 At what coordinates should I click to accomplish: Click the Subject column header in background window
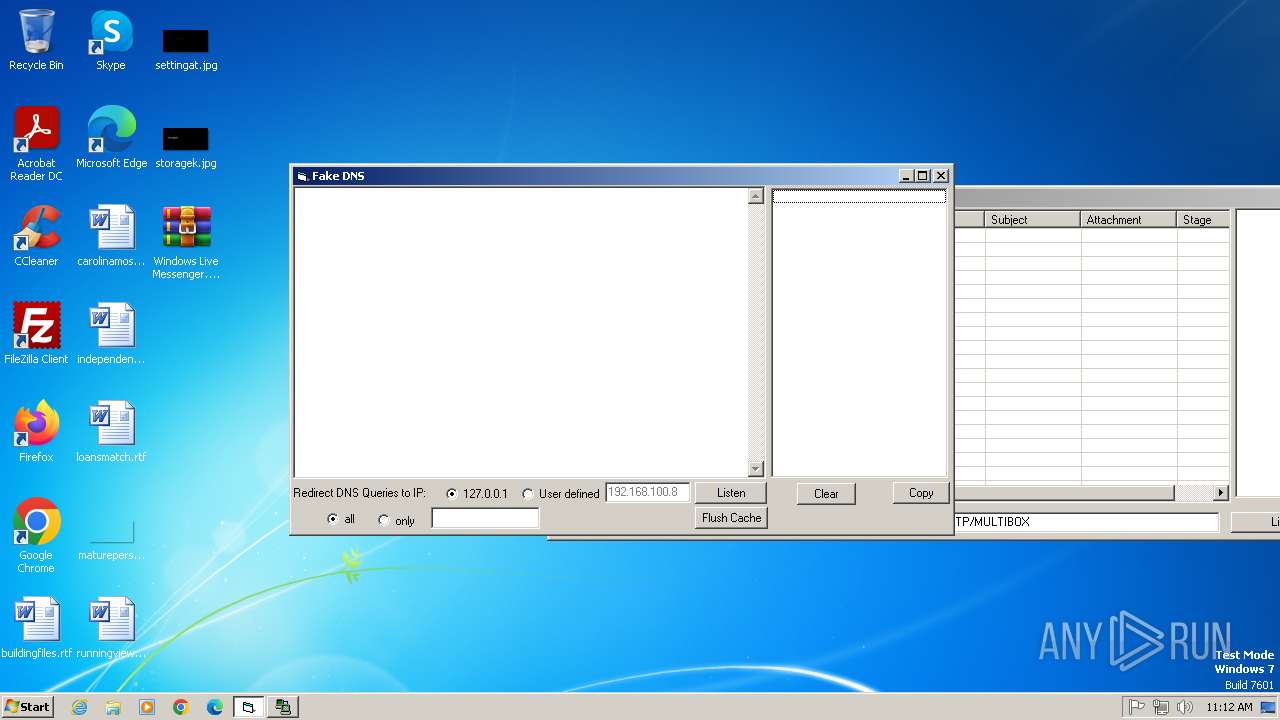[x=1033, y=219]
